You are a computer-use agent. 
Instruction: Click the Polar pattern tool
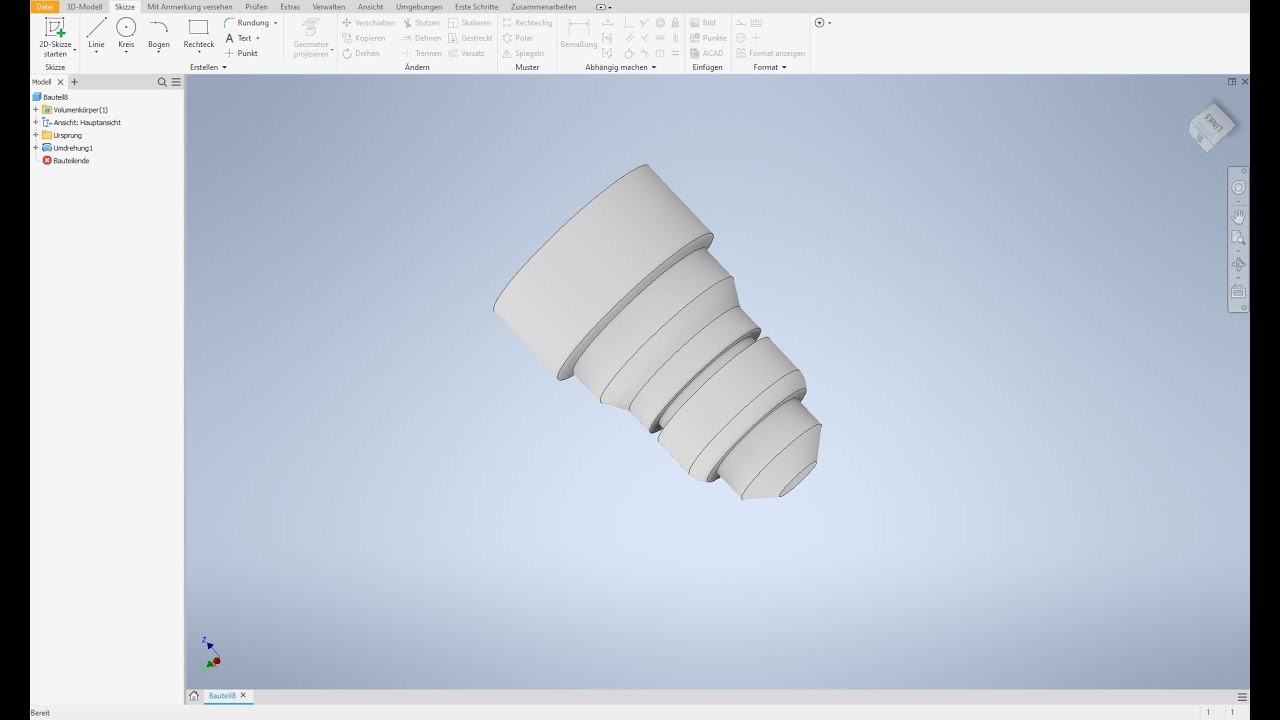coord(518,38)
